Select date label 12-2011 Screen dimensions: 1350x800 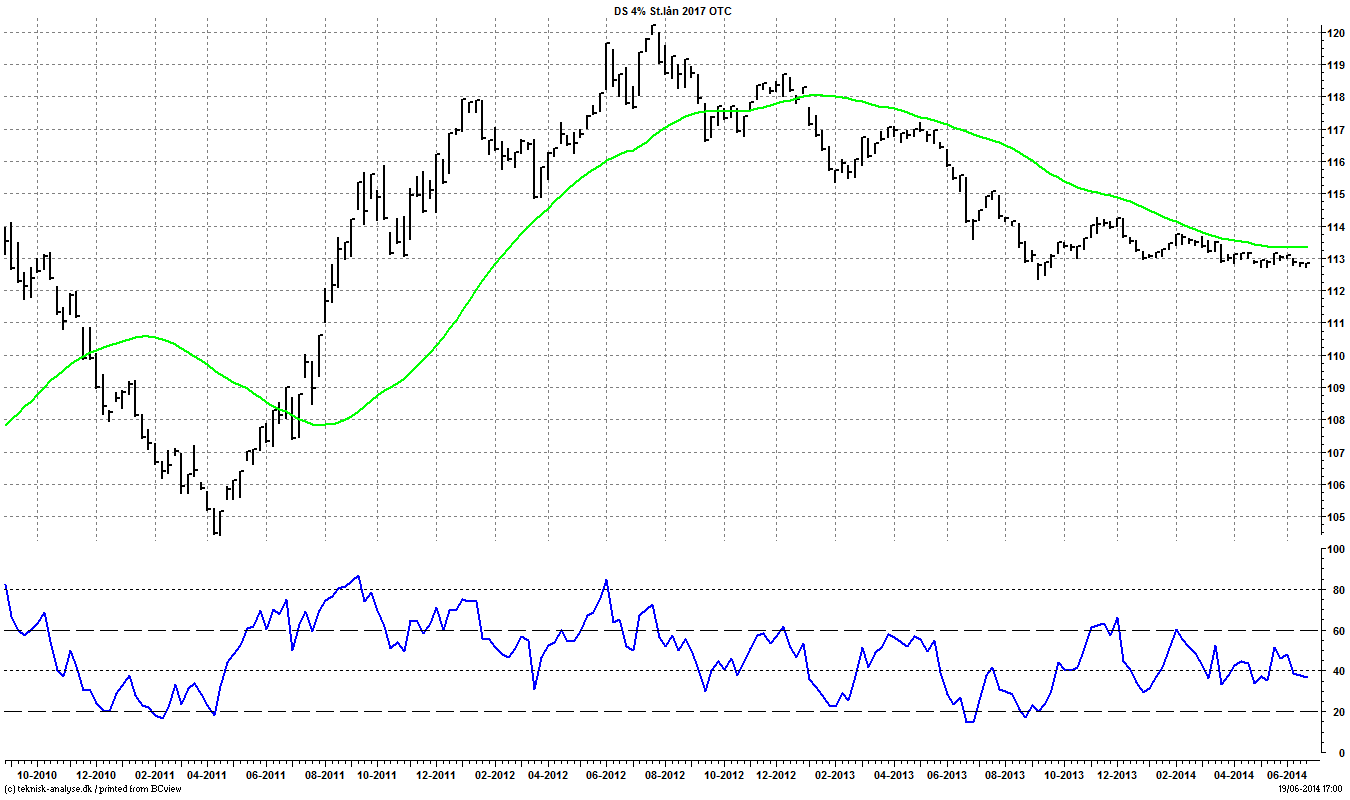pyautogui.click(x=436, y=774)
